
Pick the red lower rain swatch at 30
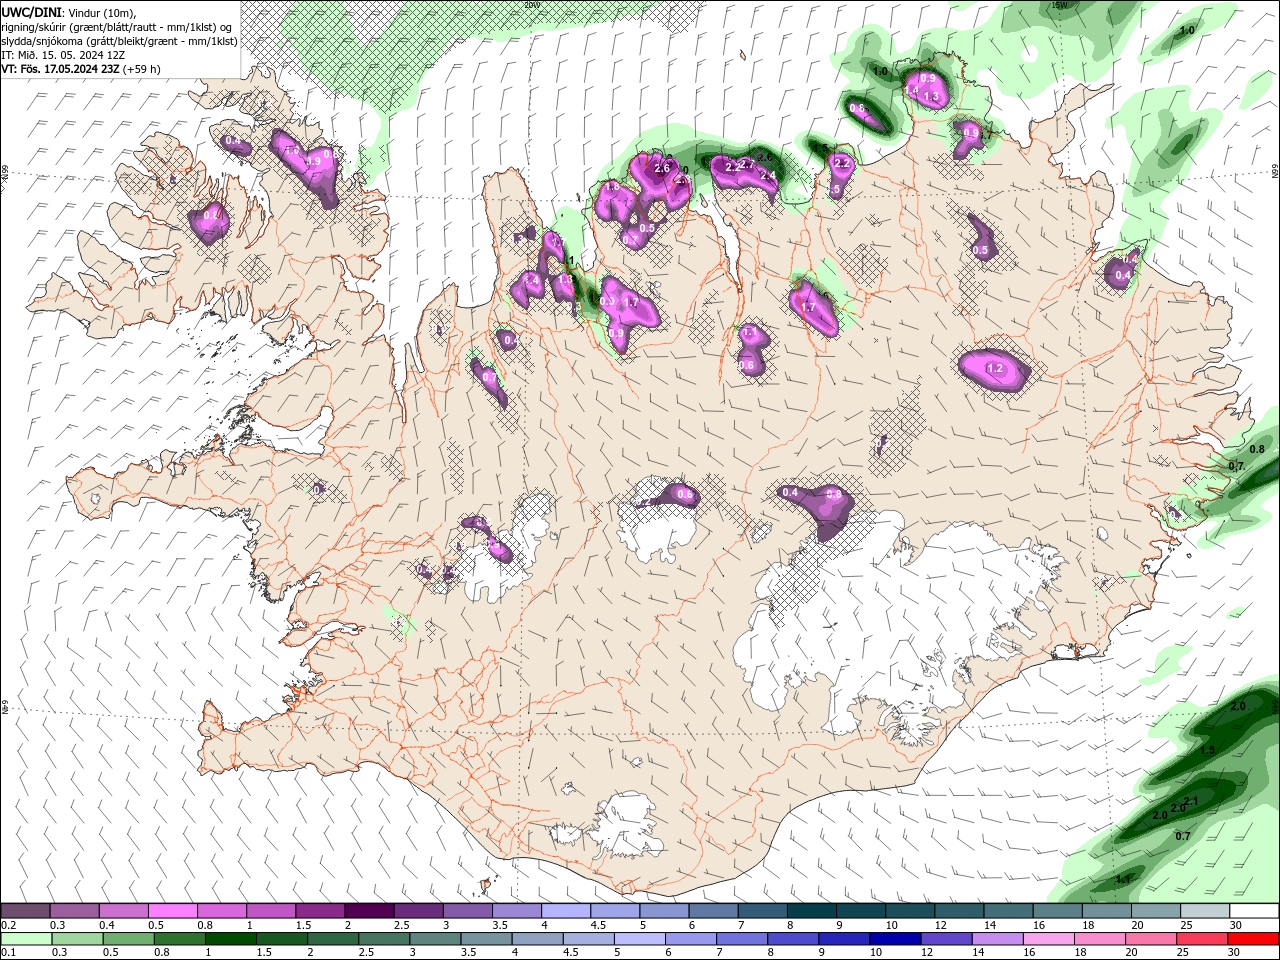[x=1253, y=939]
